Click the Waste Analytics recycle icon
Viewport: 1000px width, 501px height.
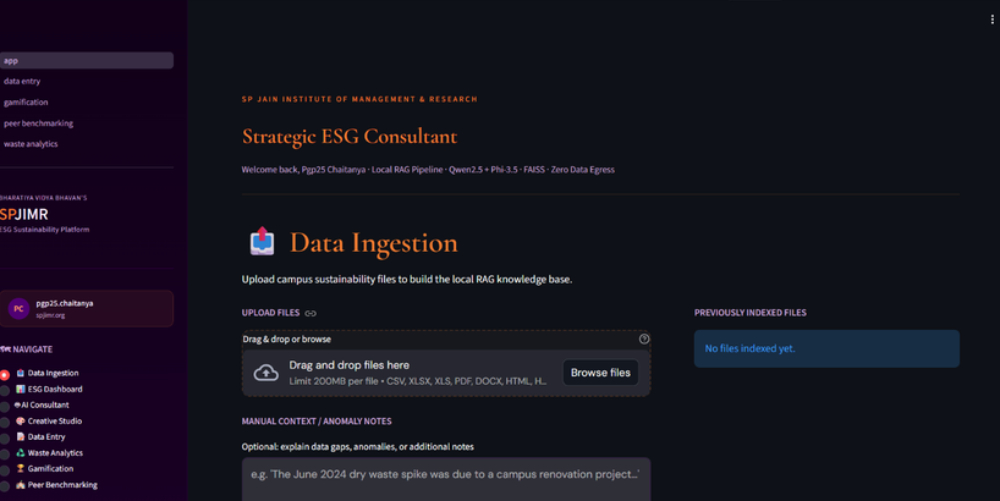(x=20, y=453)
